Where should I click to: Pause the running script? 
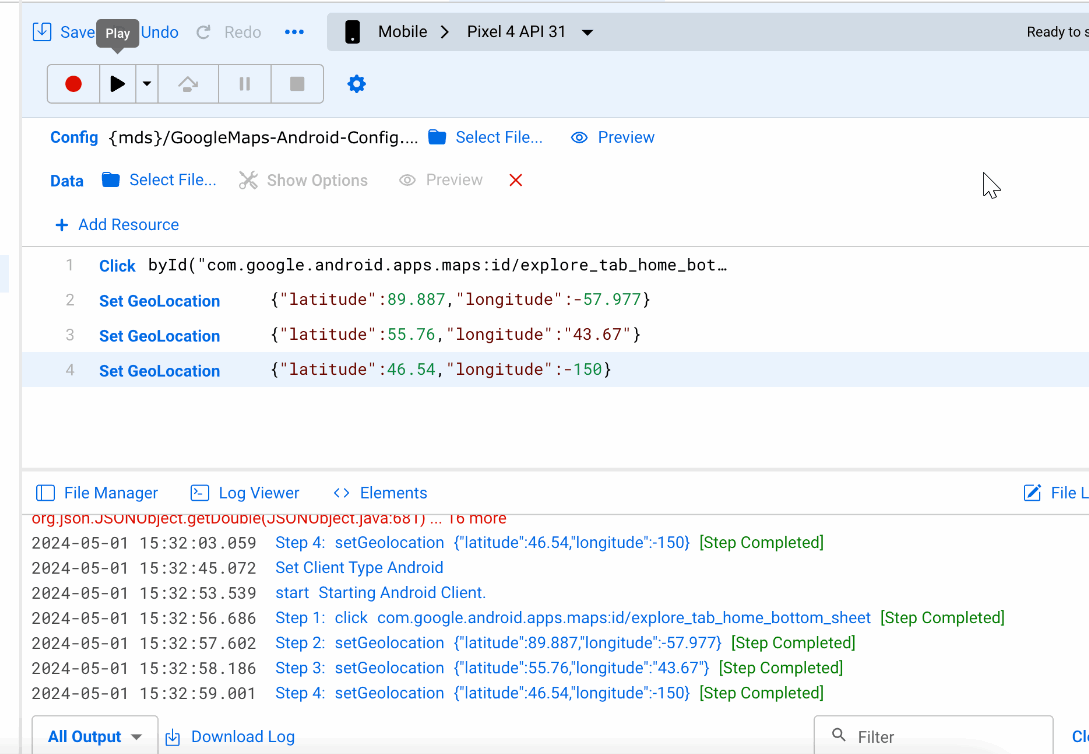244,84
